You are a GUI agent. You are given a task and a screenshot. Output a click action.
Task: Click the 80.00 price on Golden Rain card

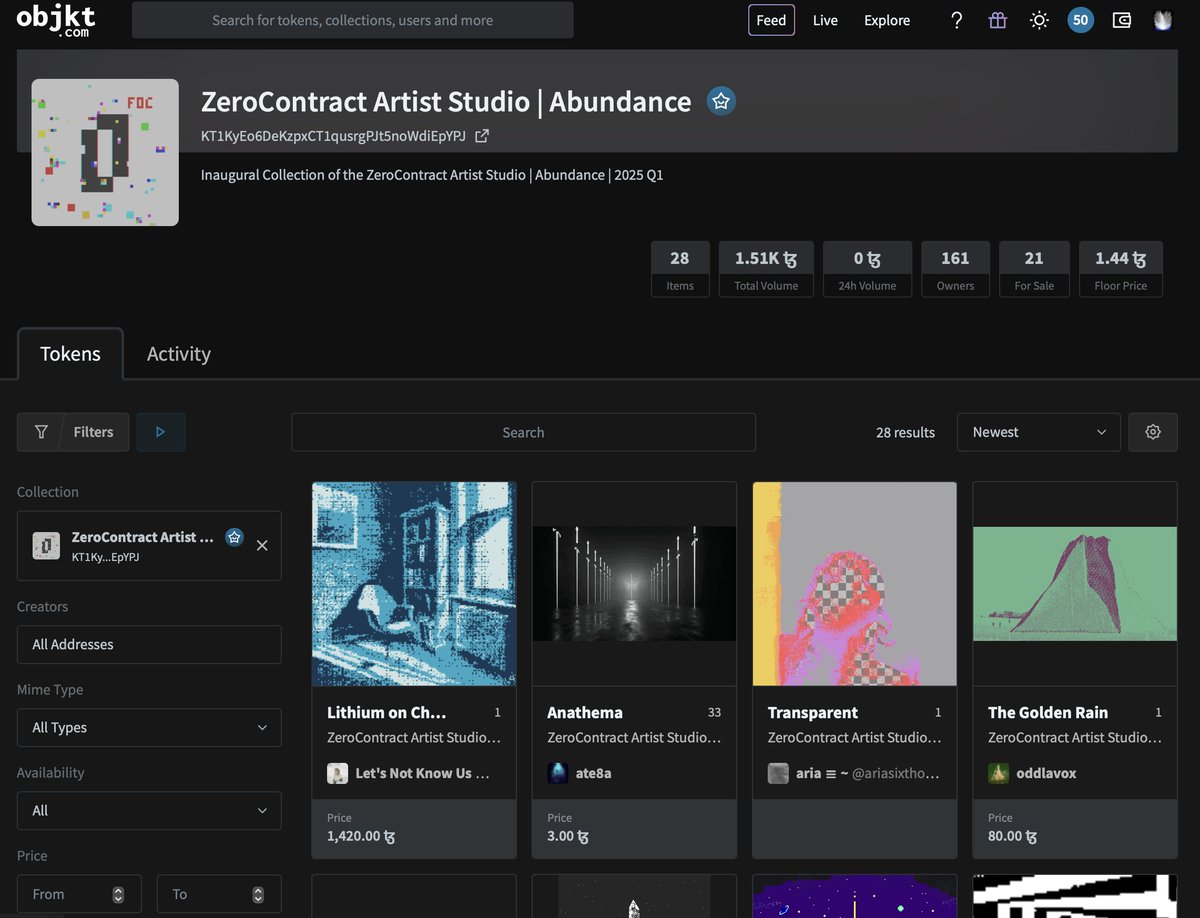click(1012, 836)
